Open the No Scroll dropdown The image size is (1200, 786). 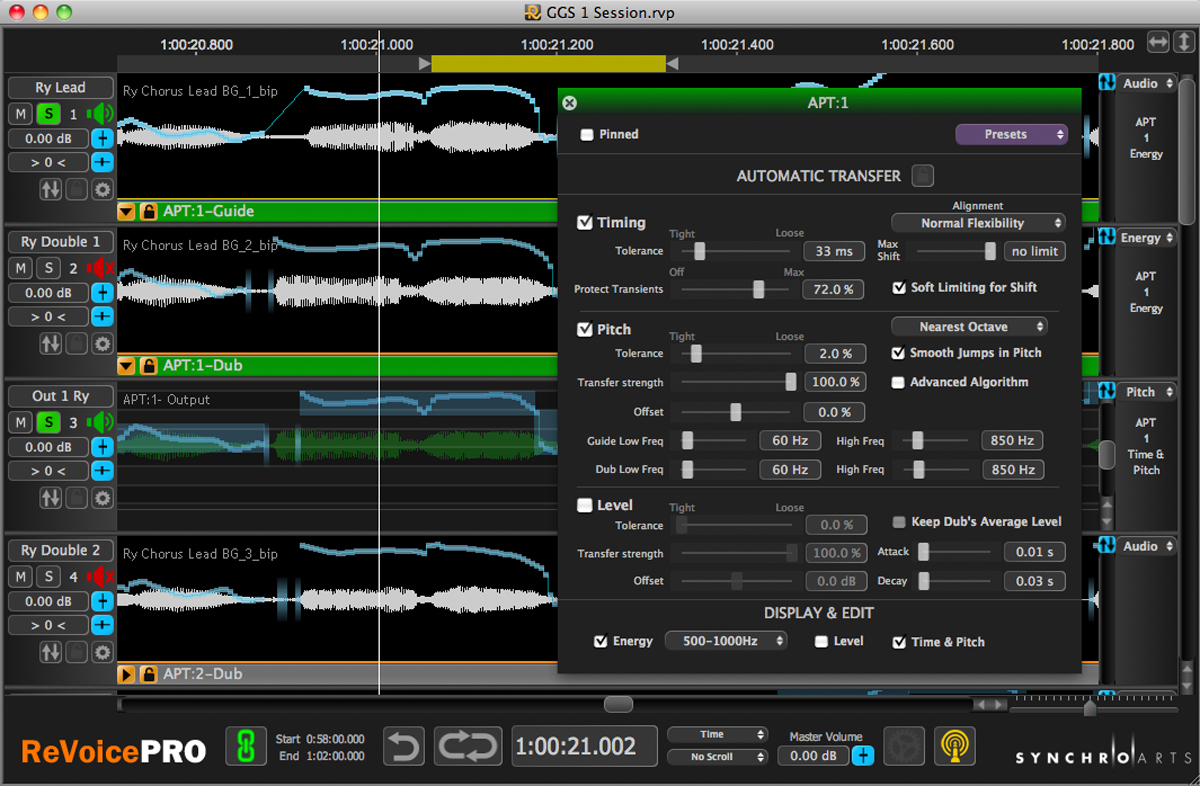pos(717,757)
